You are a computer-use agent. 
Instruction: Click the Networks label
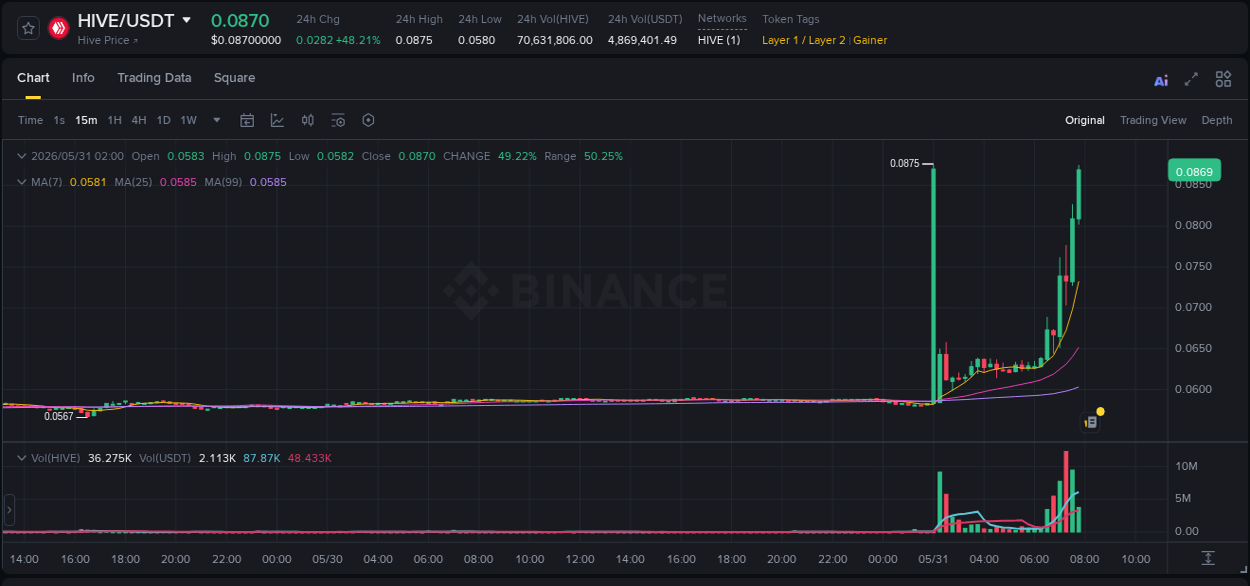(722, 18)
